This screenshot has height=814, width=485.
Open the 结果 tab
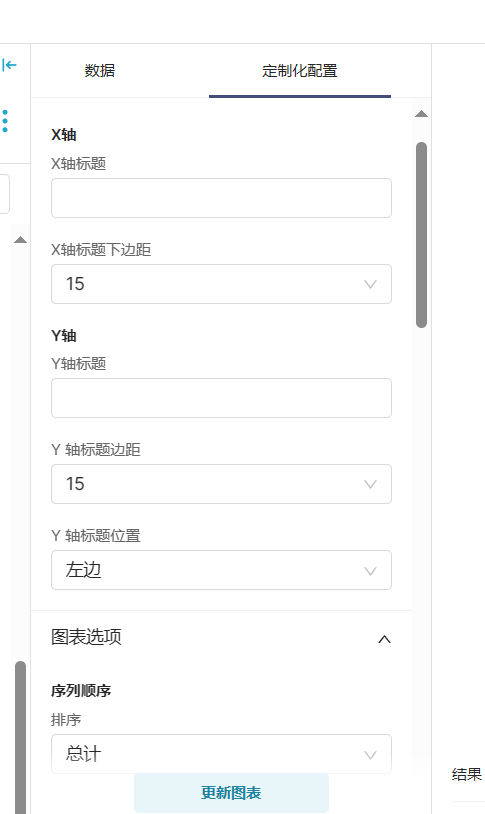467,775
